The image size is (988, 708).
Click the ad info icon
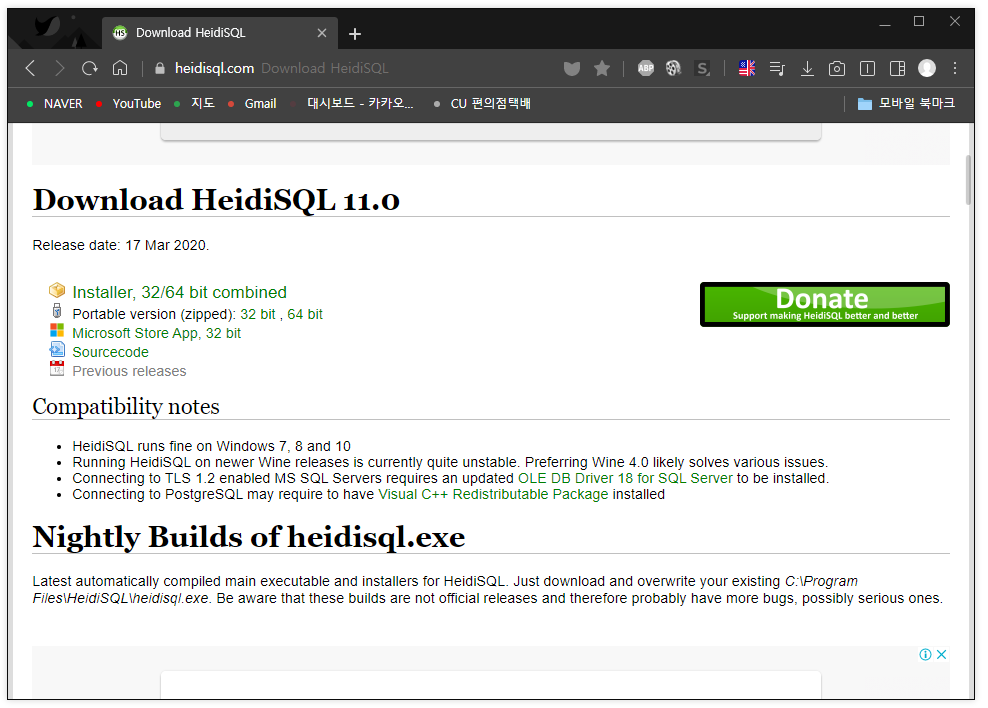point(925,654)
